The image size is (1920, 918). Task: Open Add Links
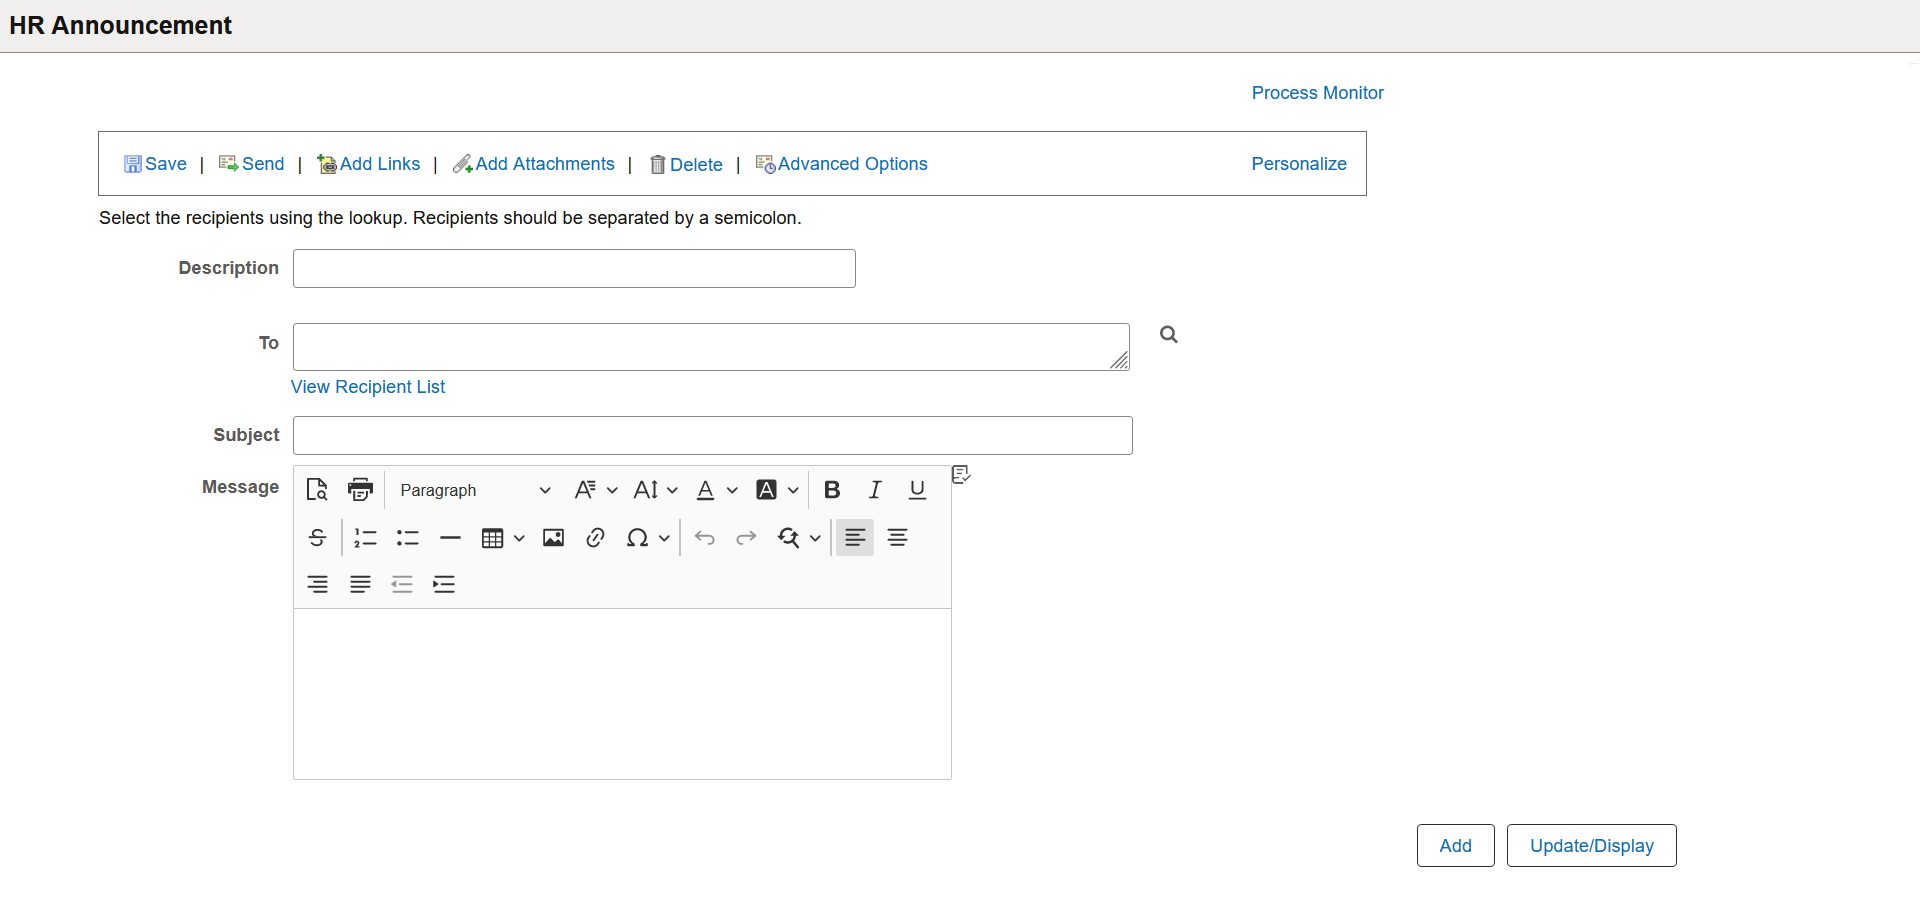[368, 164]
